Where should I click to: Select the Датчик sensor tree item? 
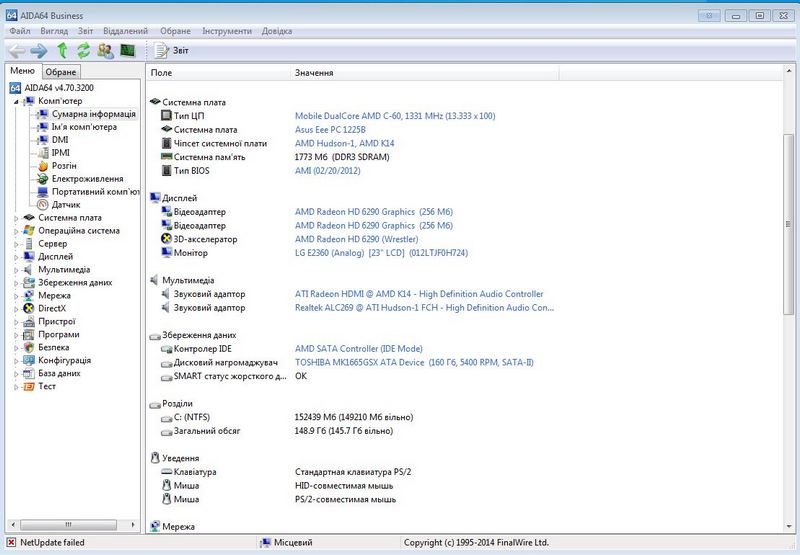[65, 204]
